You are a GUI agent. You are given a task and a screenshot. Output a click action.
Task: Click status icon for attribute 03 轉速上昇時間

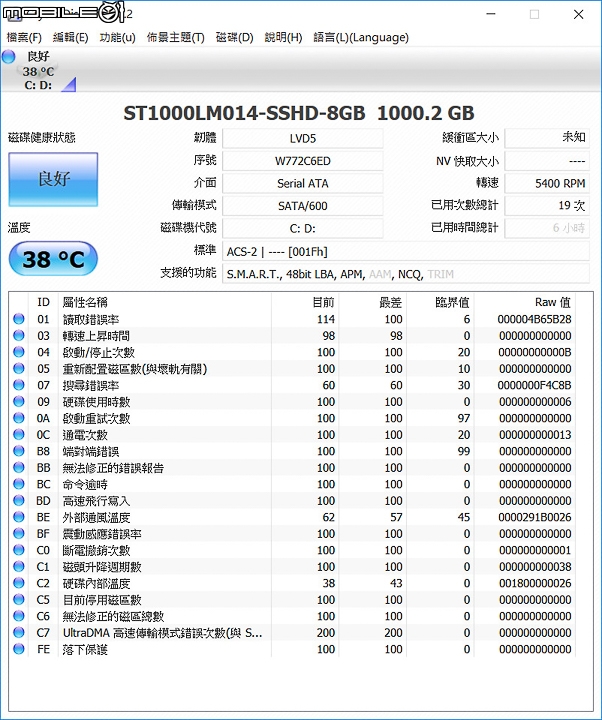coord(19,335)
